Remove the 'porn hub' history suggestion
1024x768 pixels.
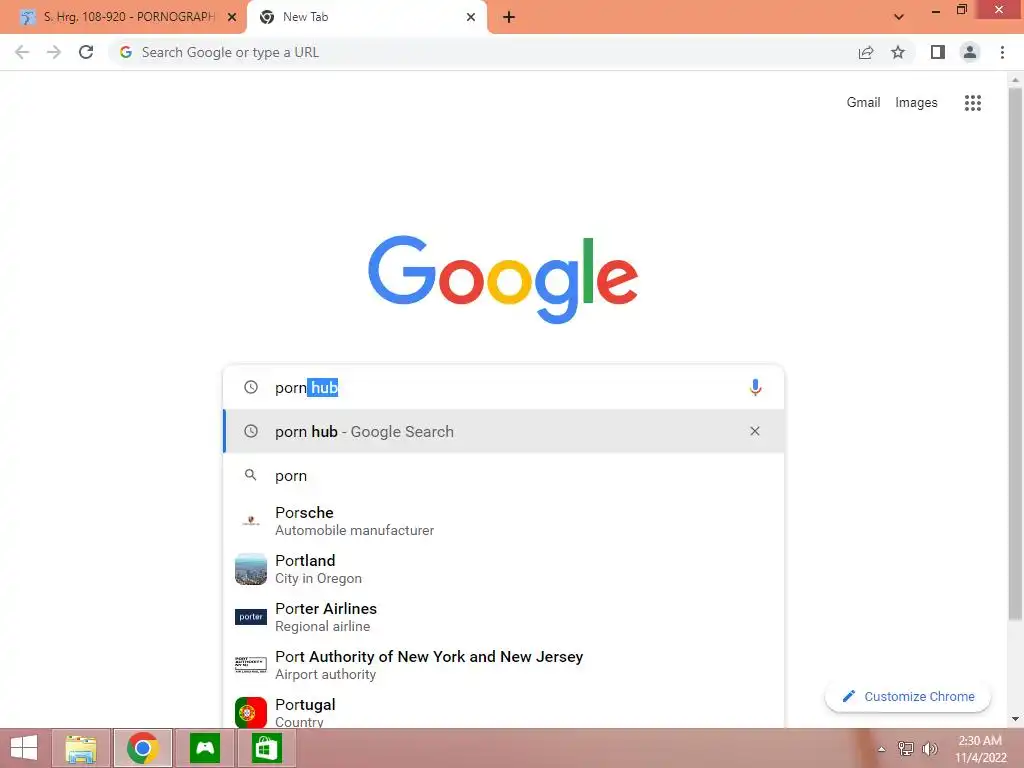755,431
